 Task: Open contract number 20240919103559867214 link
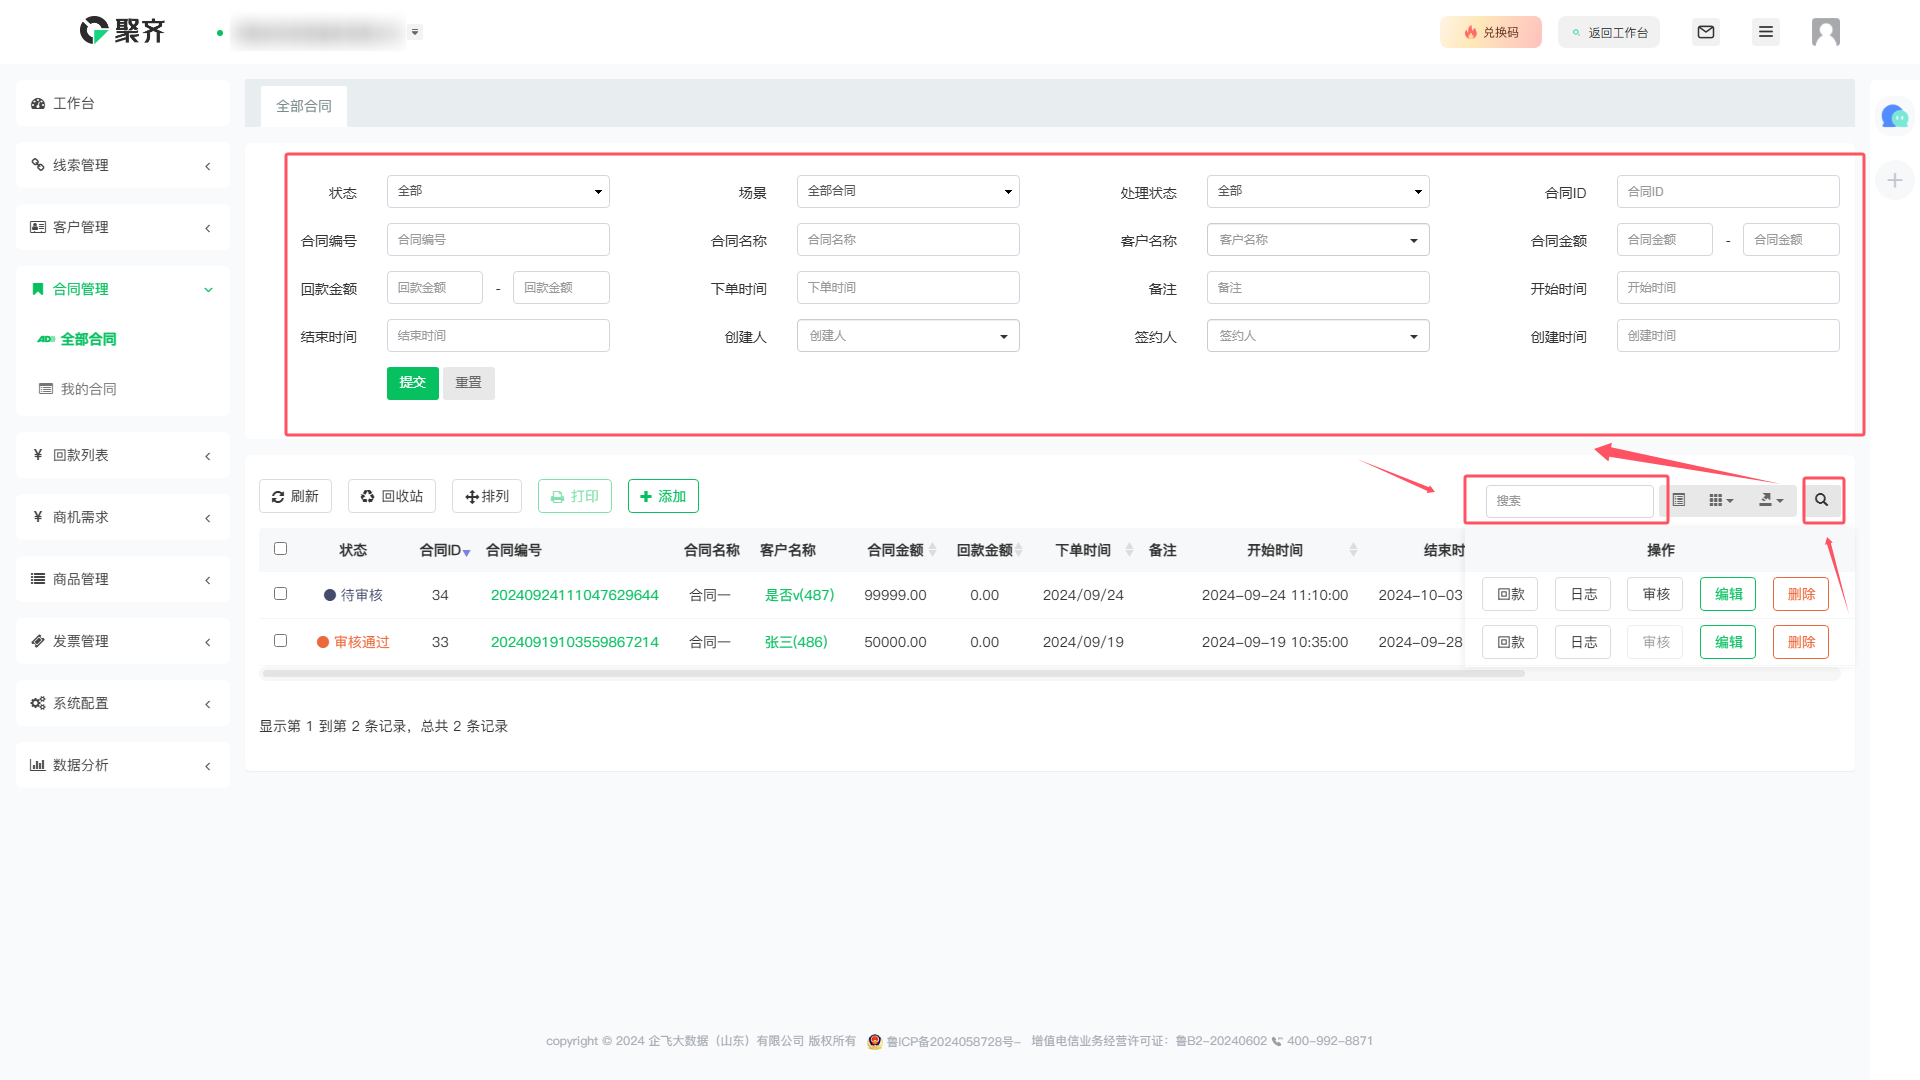click(x=575, y=642)
